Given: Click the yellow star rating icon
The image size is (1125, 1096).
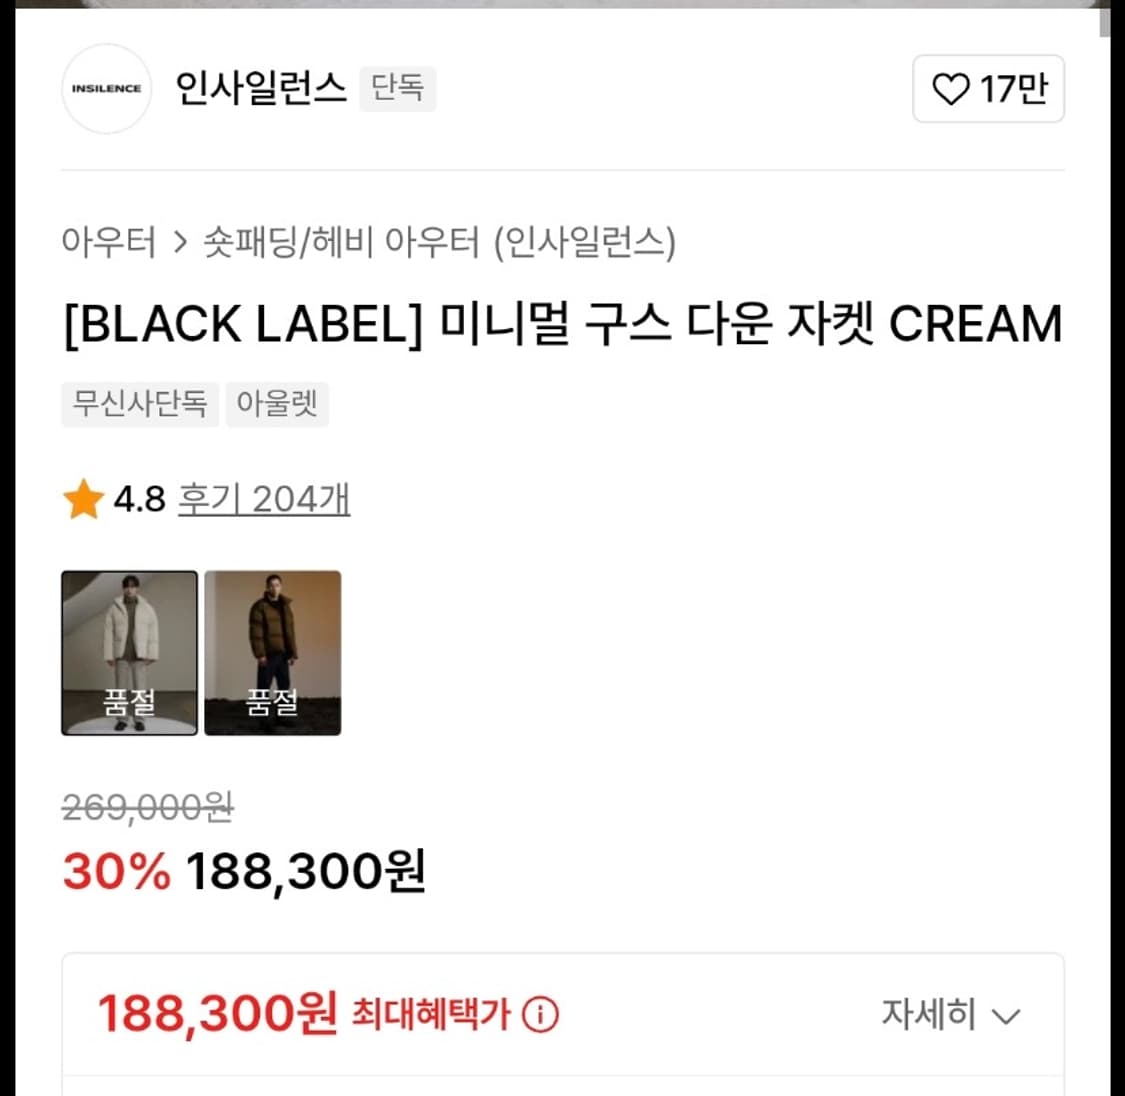Looking at the screenshot, I should pyautogui.click(x=84, y=497).
